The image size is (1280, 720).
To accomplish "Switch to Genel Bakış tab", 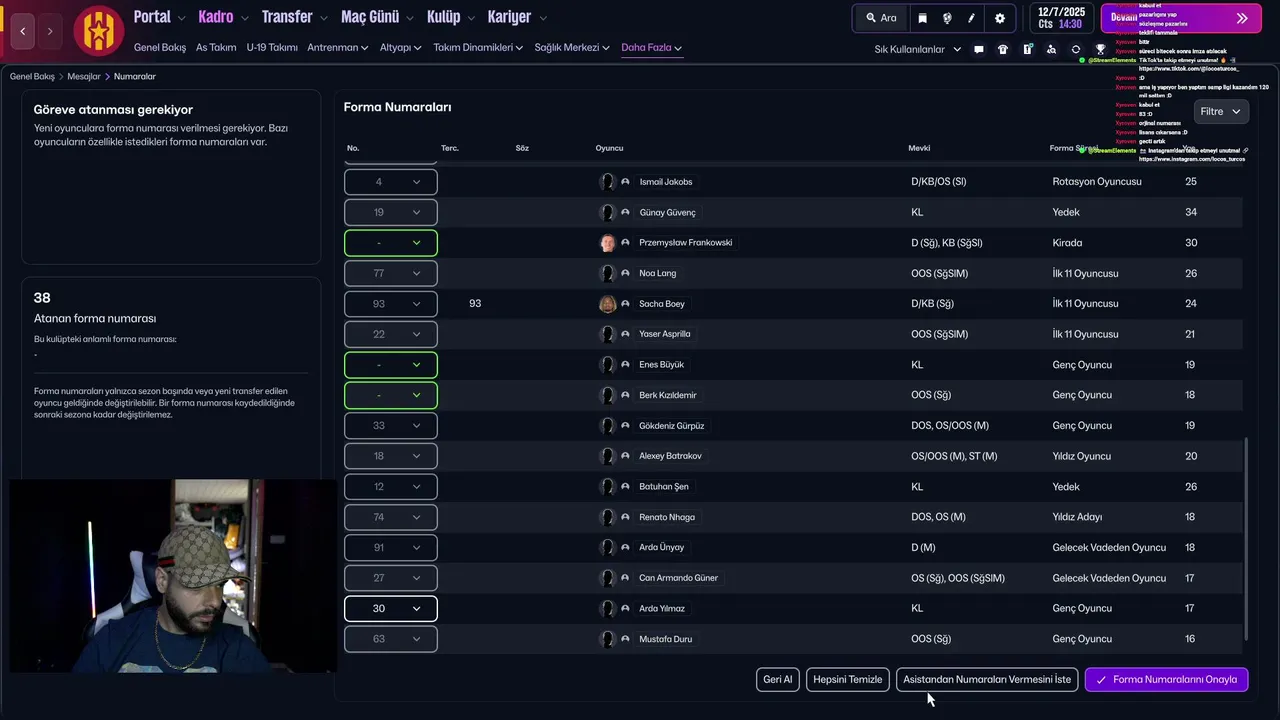I will (160, 47).
